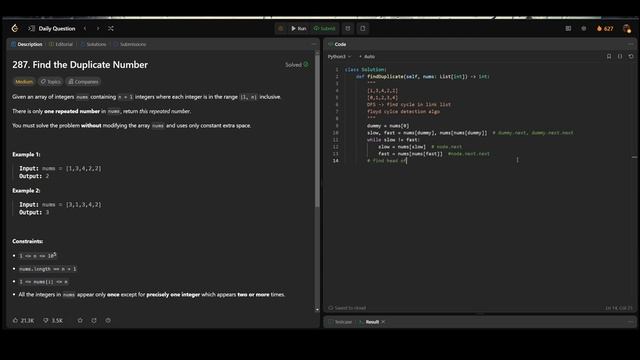Image resolution: width=640 pixels, height=360 pixels.
Task: Click the Example 1 input nums = [1,3,4,2,2]
Action: click(60, 168)
